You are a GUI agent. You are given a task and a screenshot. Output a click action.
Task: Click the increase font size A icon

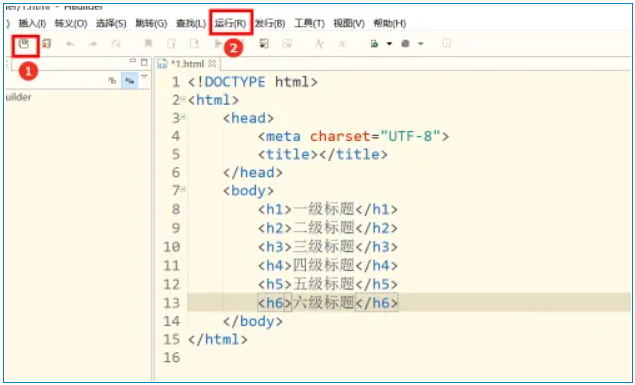tap(320, 44)
